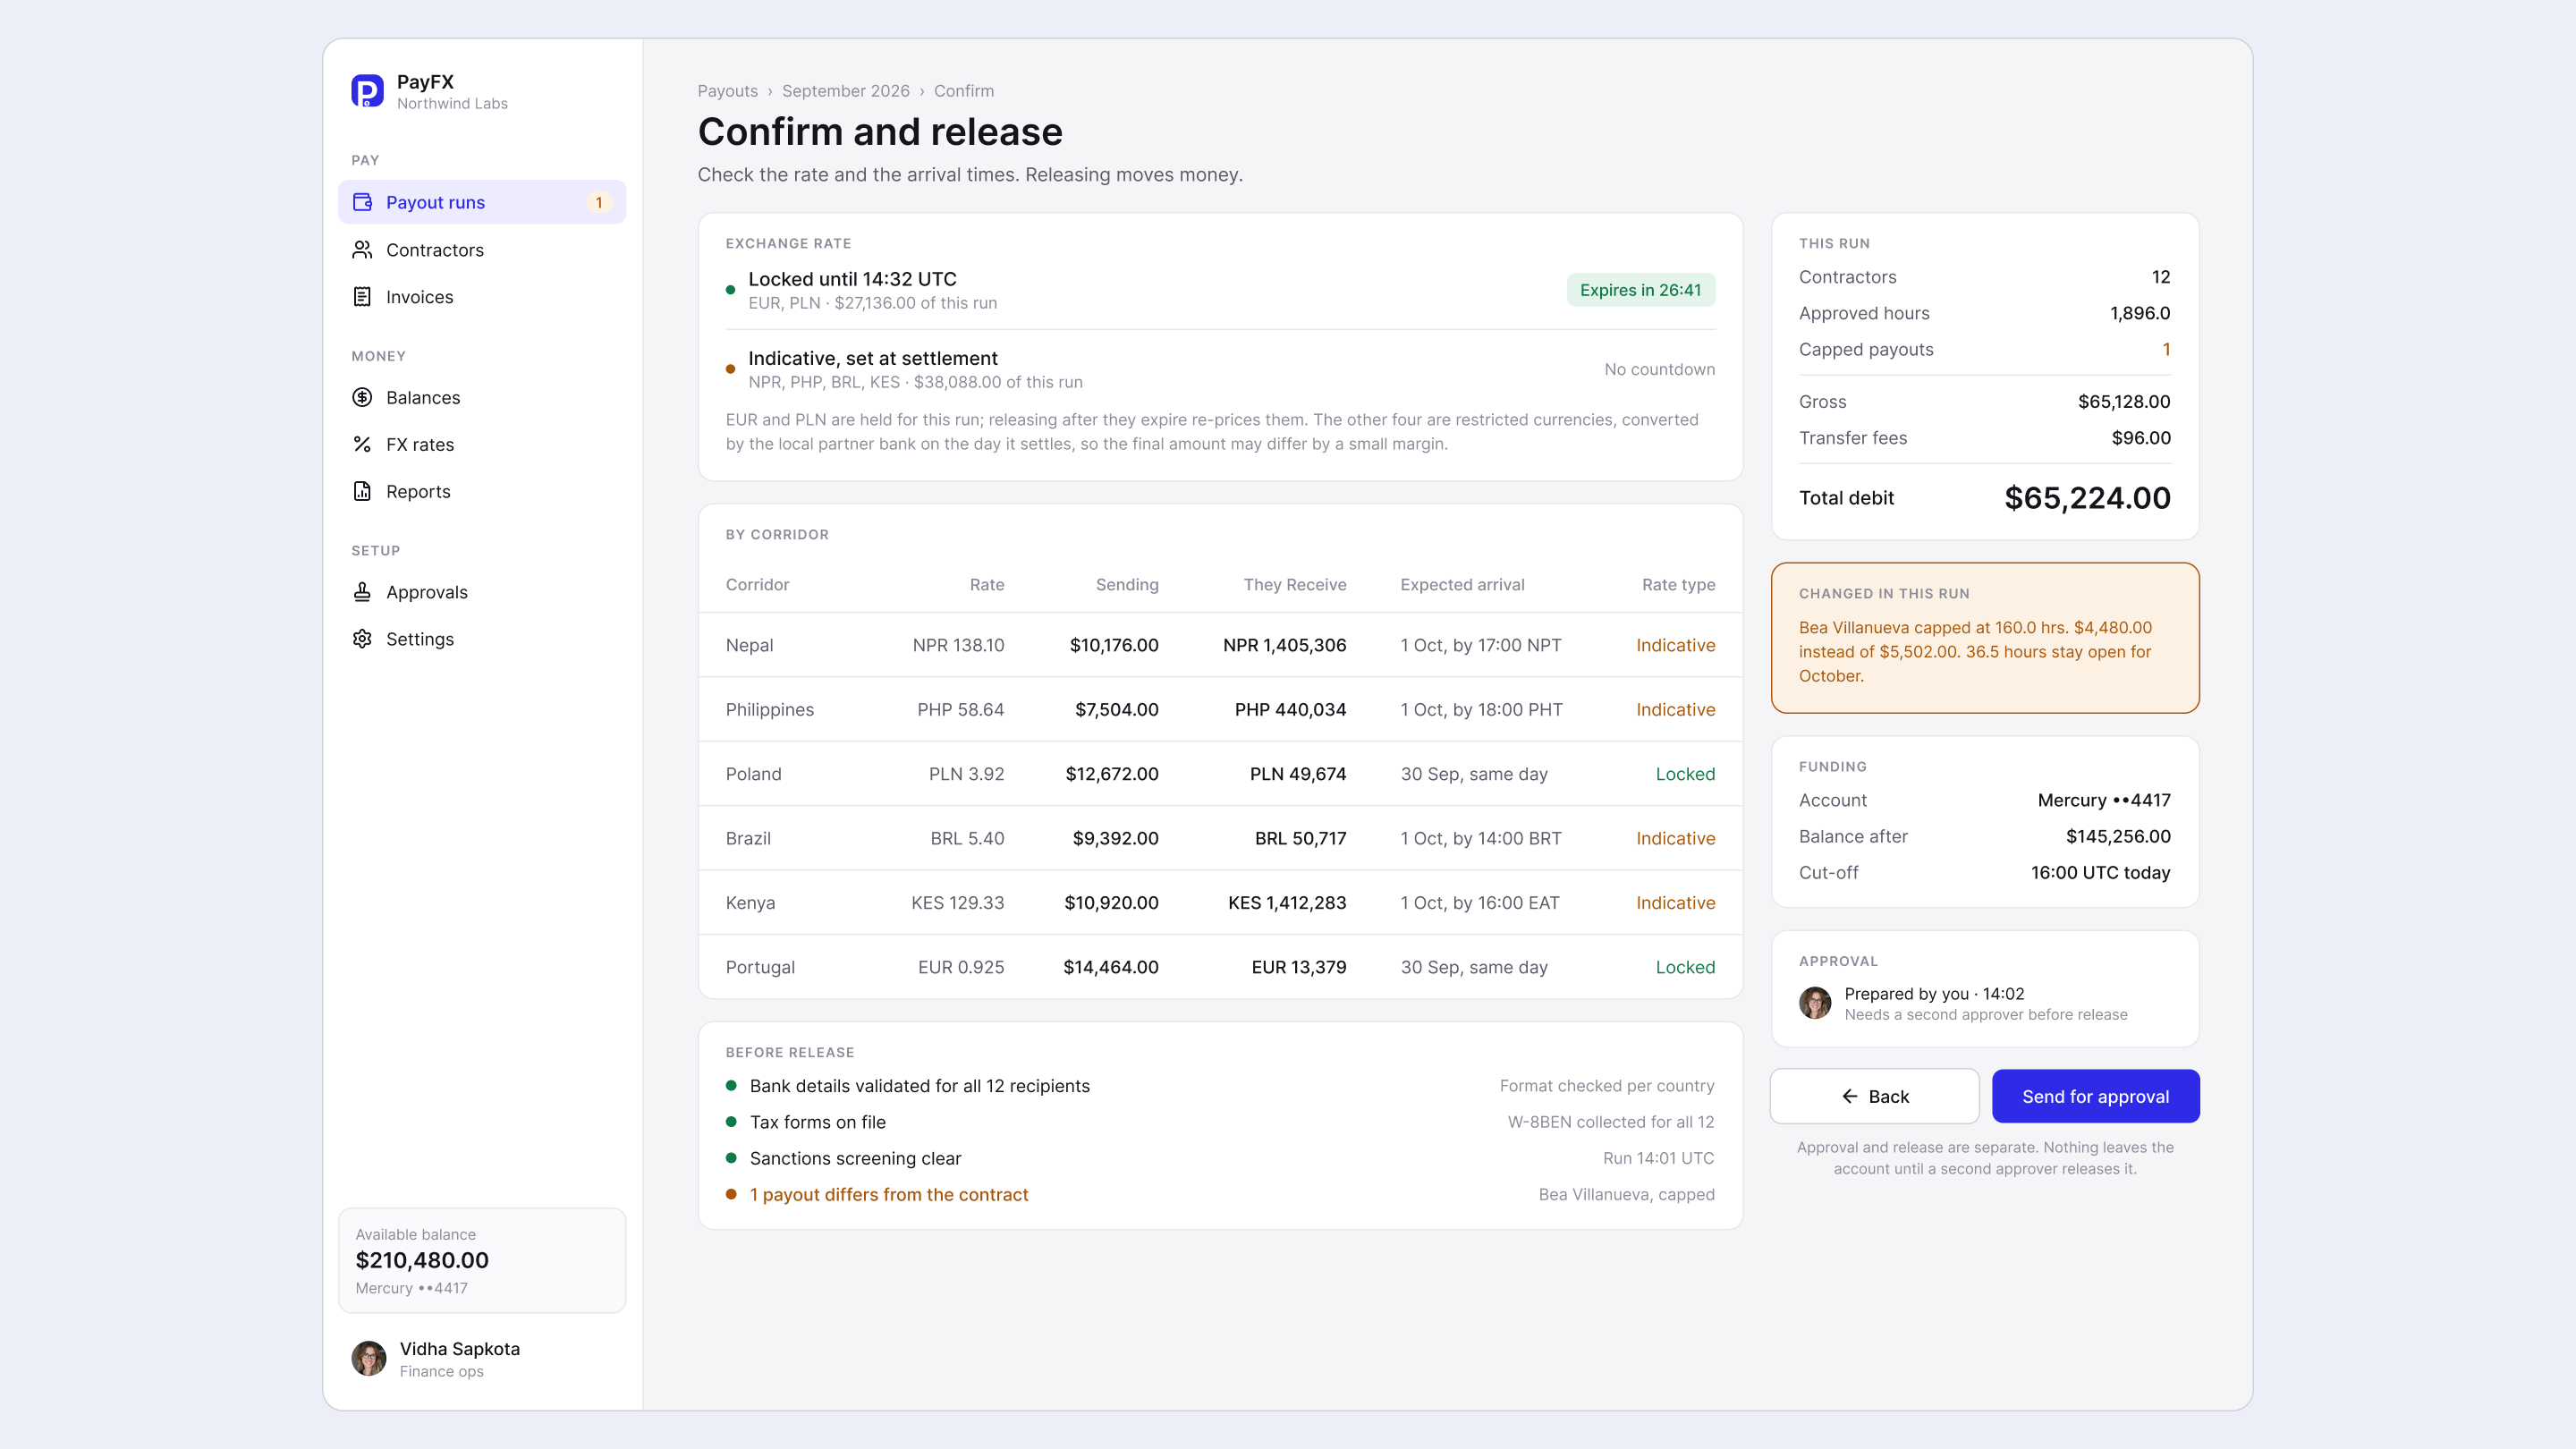Click Vidha Sapkota's avatar photo
Screen dimensions: 2576x1449
click(369, 1358)
